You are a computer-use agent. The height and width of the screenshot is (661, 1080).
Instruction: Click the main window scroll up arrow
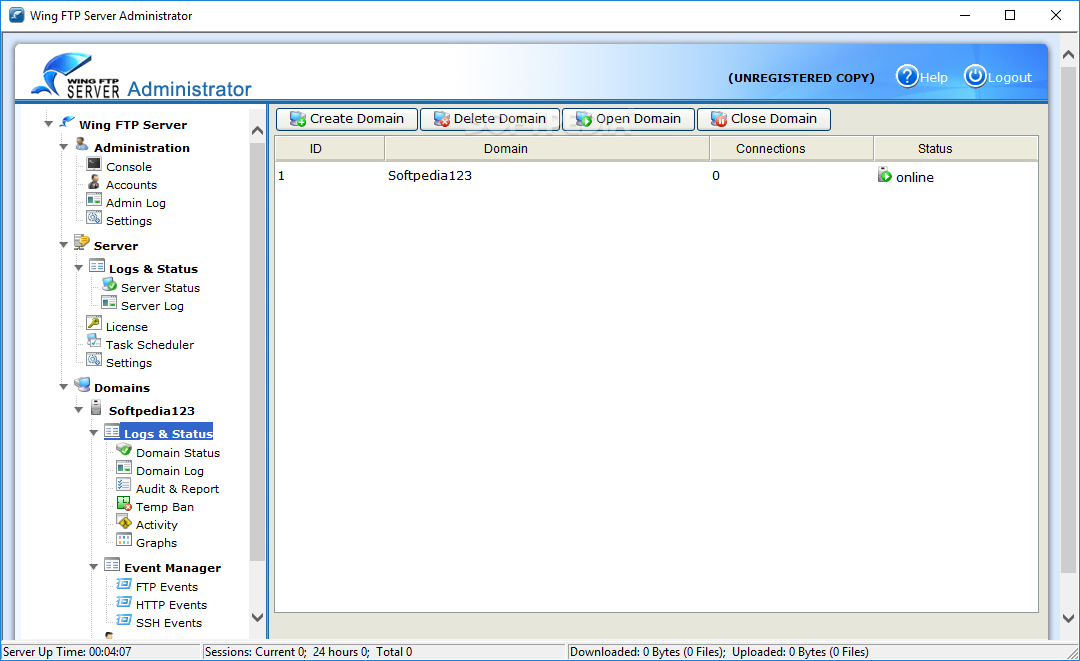click(1068, 54)
